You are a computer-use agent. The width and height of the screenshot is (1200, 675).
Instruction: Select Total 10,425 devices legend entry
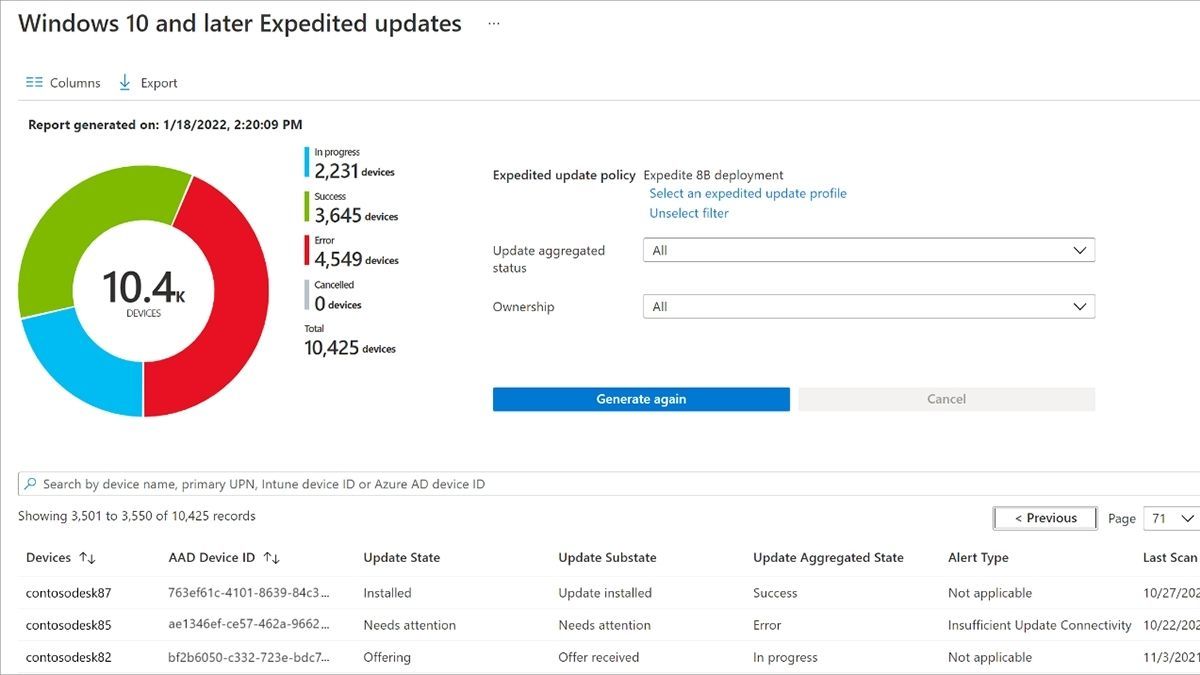(x=350, y=340)
